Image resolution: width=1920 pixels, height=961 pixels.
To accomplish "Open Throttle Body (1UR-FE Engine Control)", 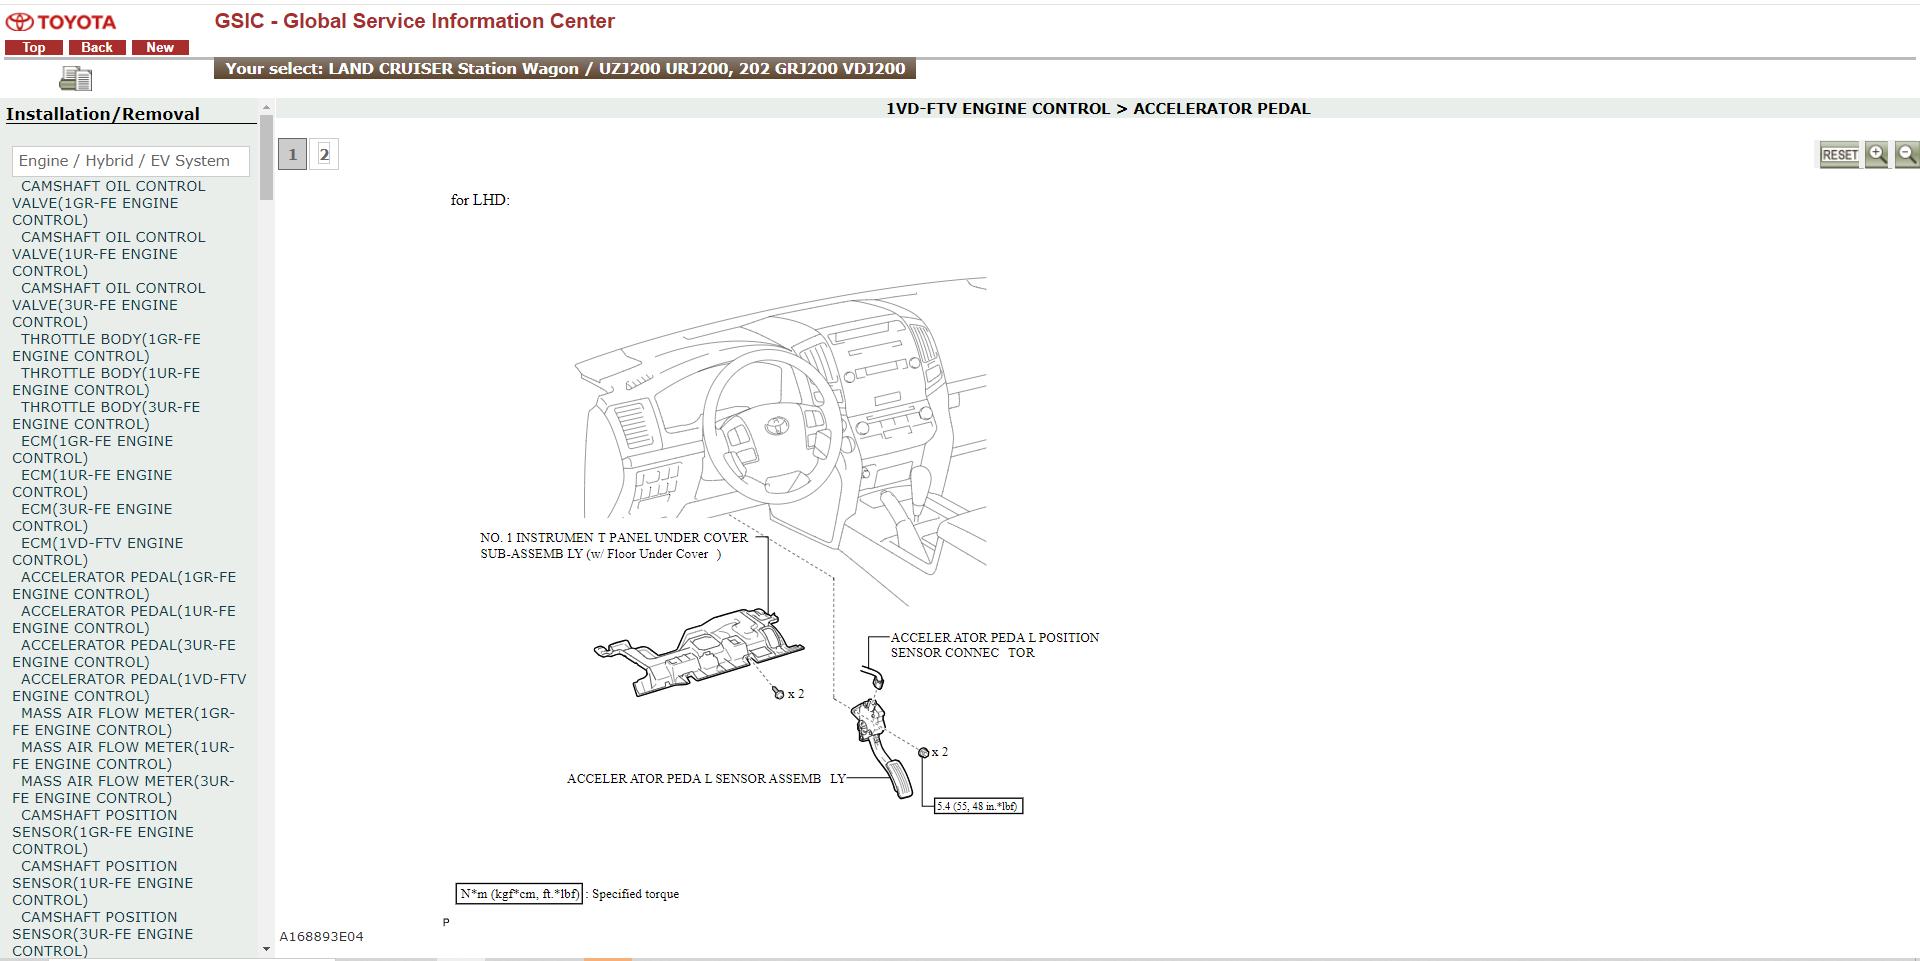I will coord(106,381).
